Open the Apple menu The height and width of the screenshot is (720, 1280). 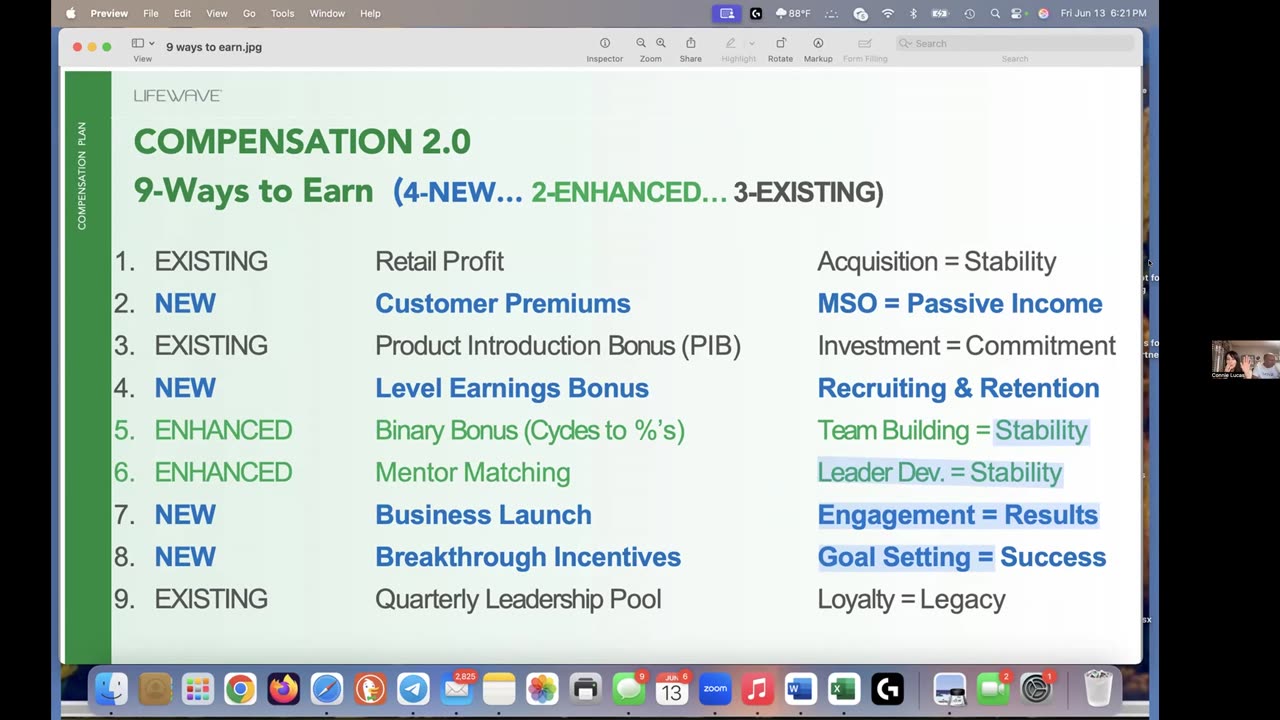pos(70,14)
